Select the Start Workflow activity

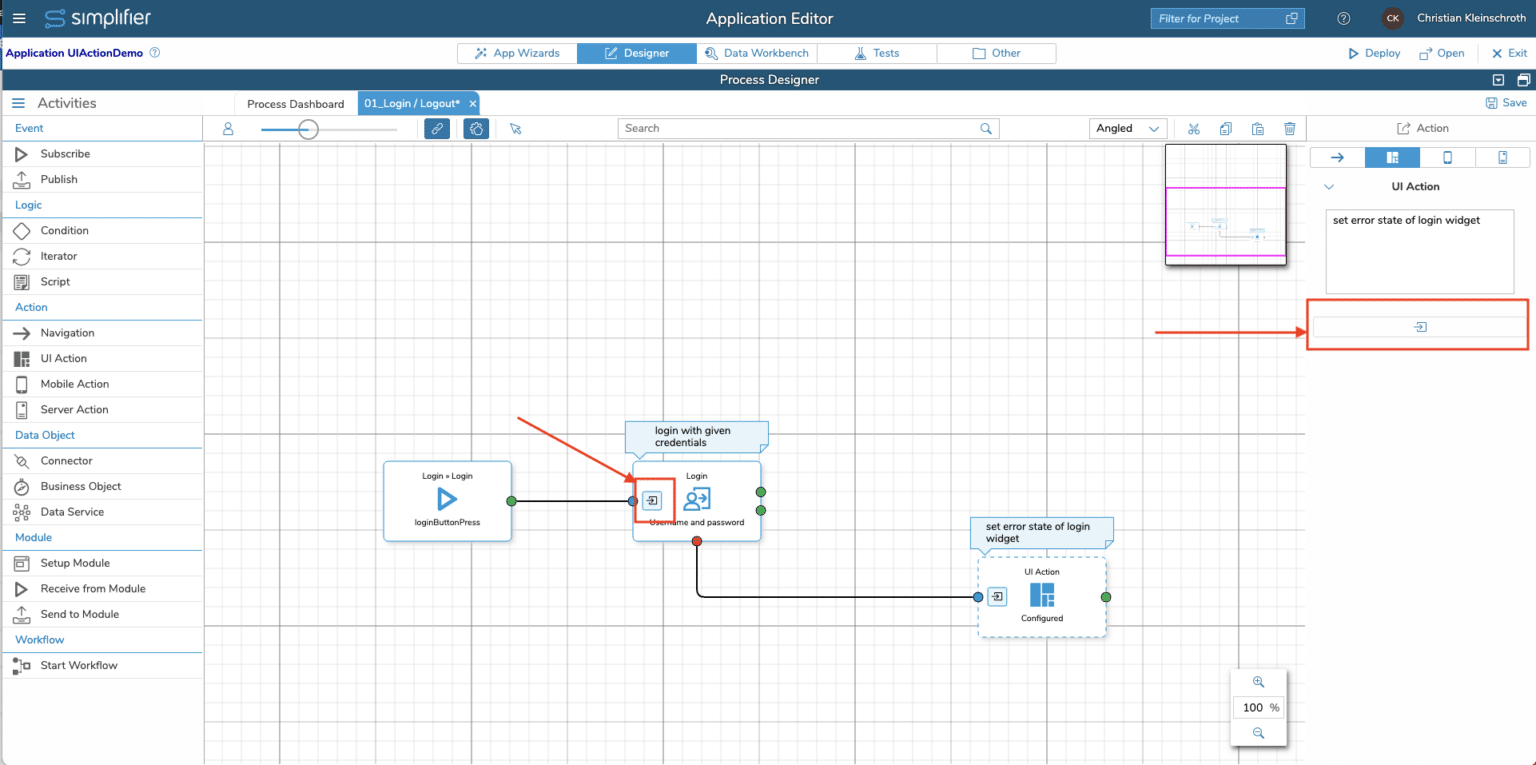pyautogui.click(x=102, y=666)
